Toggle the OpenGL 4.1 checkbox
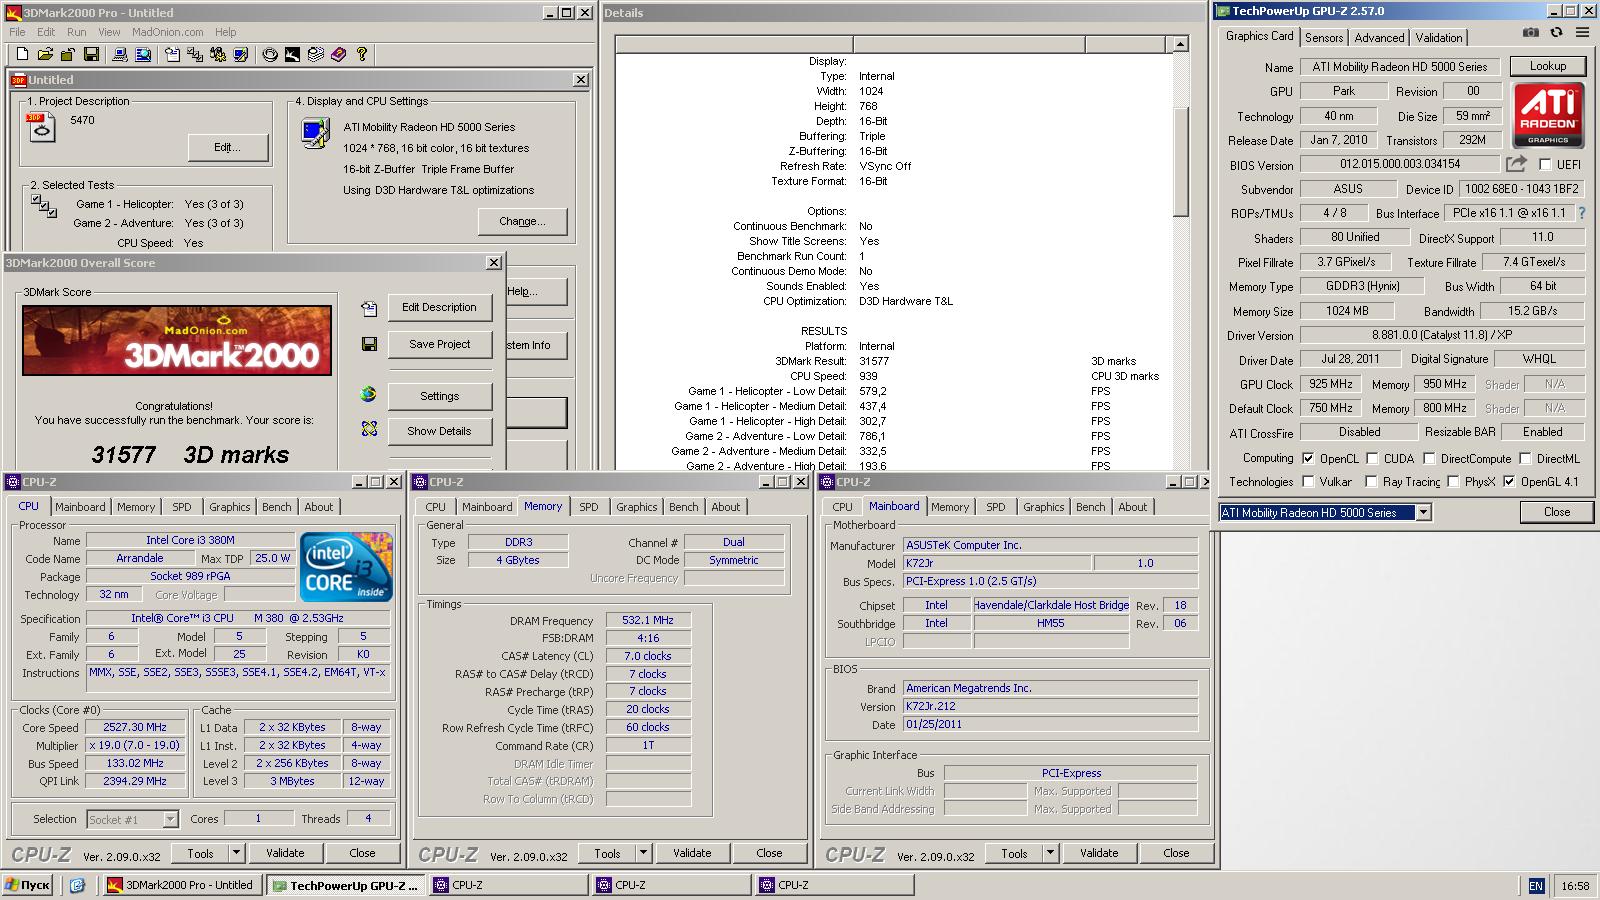This screenshot has height=900, width=1600. [x=1509, y=482]
